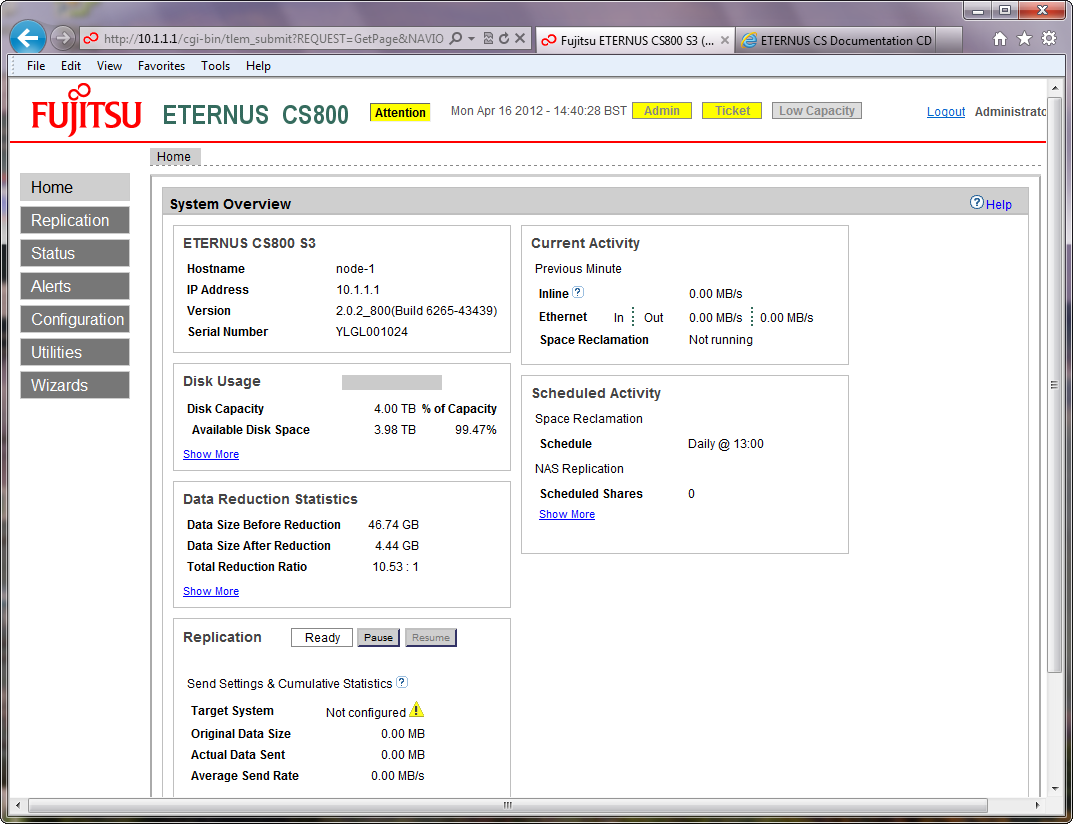
Task: Click the yellow Attention status indicator
Action: click(400, 112)
